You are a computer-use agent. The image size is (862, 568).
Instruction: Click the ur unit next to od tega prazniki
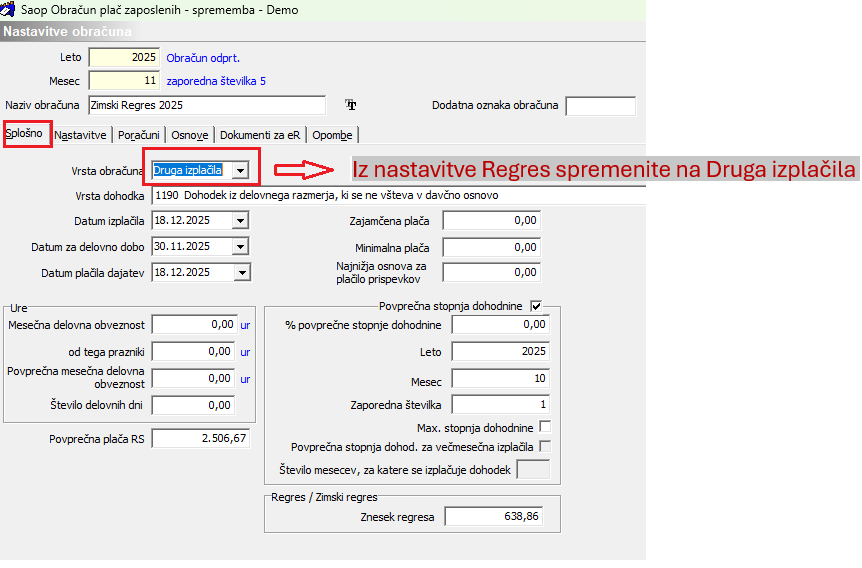point(245,352)
